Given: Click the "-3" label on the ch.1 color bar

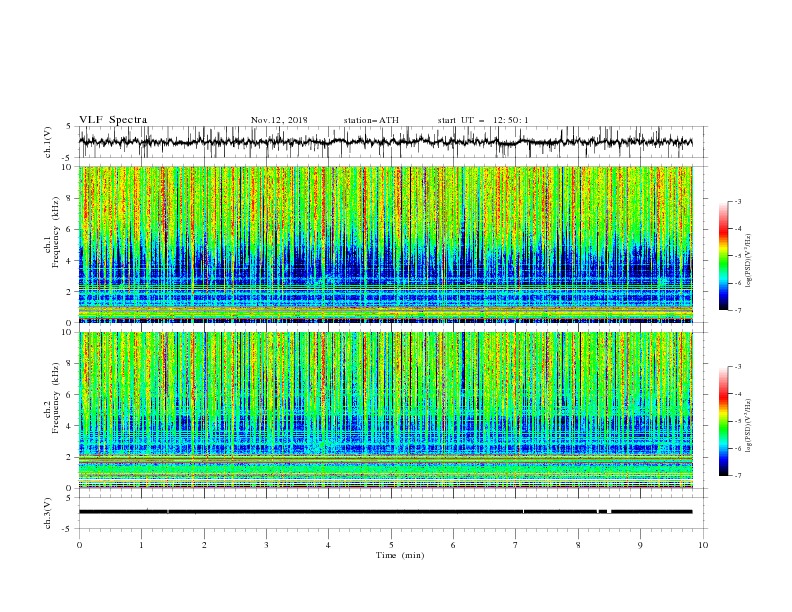Looking at the screenshot, I should tap(737, 201).
